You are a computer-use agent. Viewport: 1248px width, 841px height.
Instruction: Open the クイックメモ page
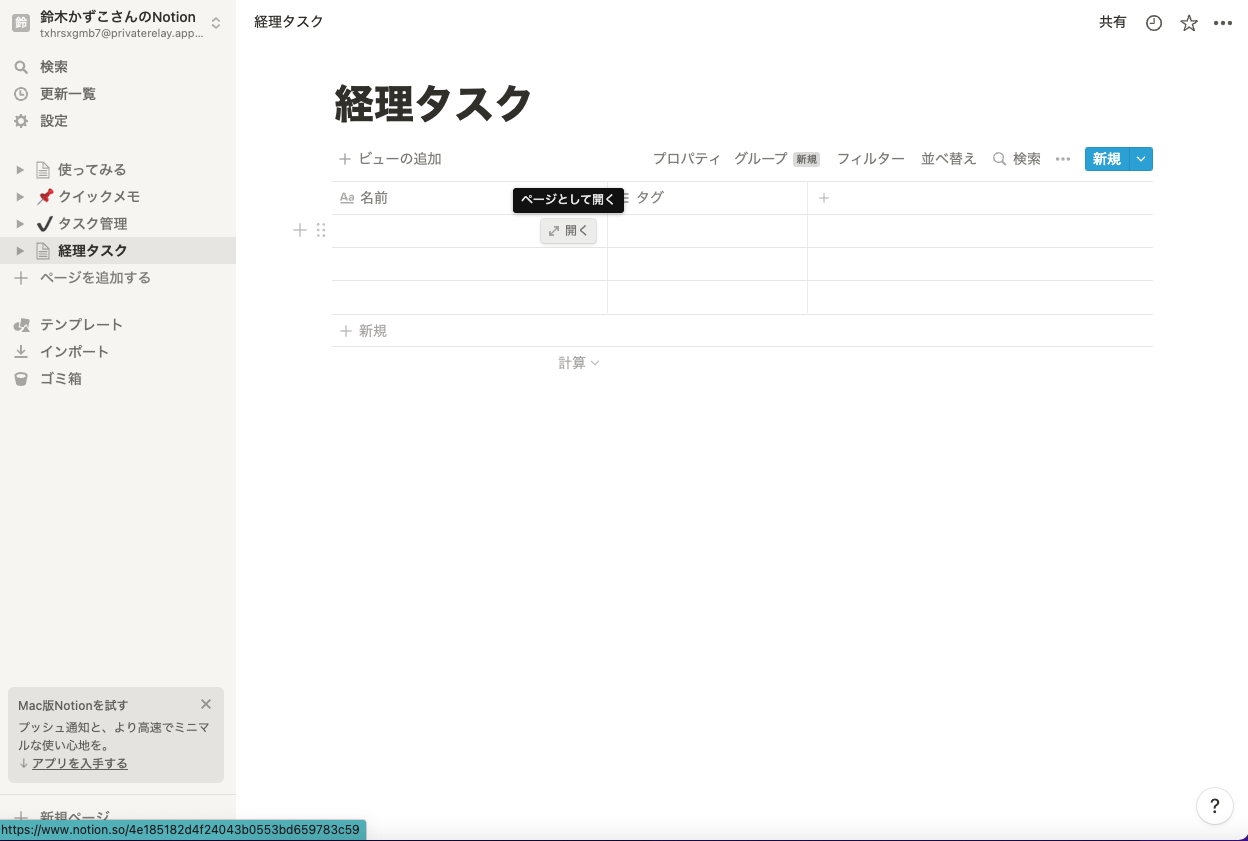(x=99, y=197)
